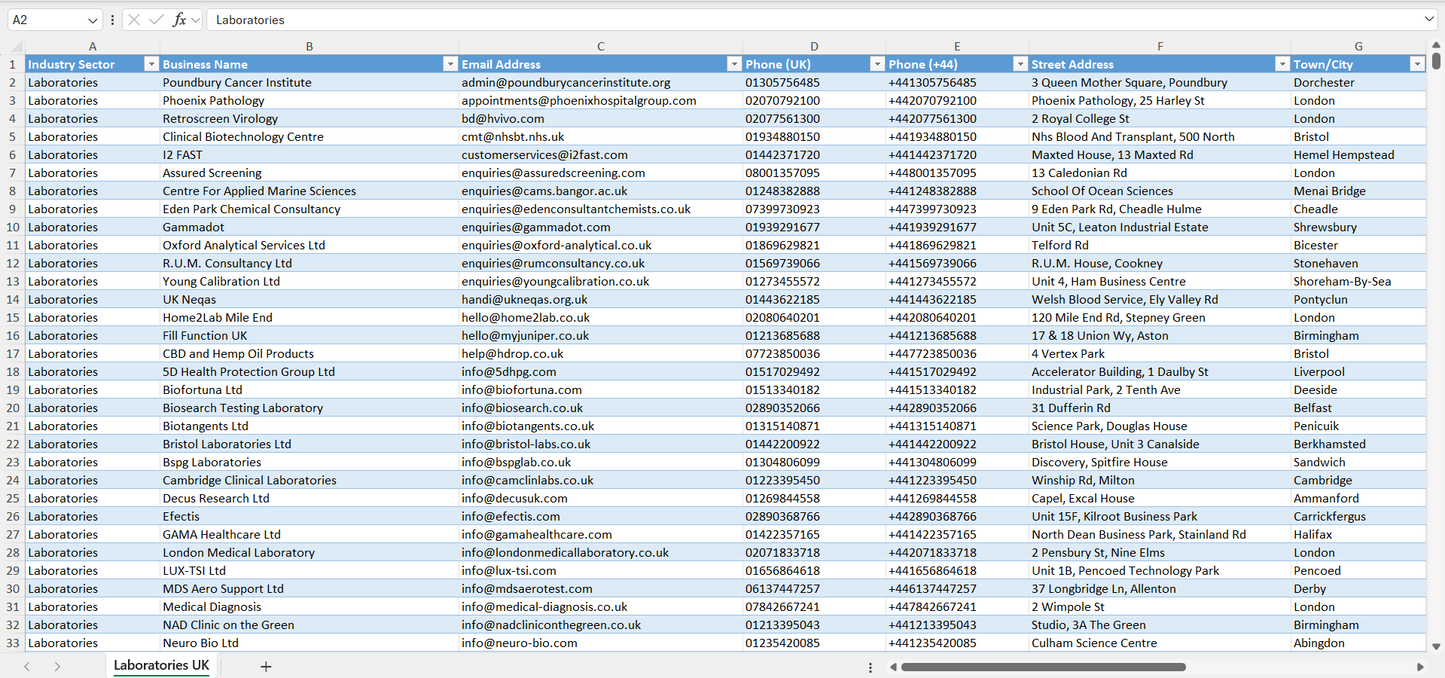Select phone +441869629821 cell
1445x678 pixels.
pos(957,245)
